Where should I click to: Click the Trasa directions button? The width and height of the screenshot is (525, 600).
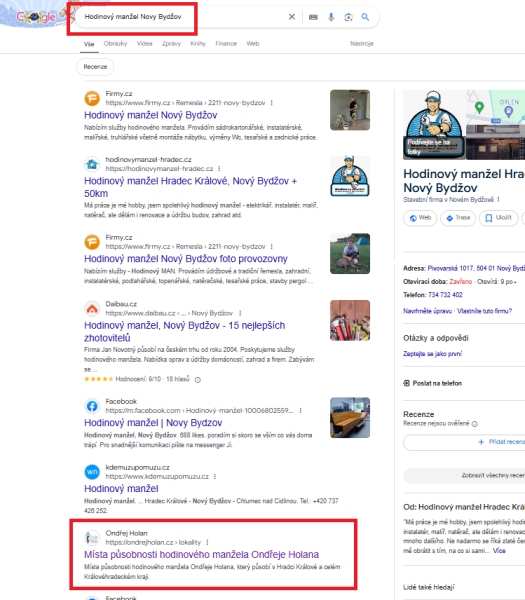click(458, 218)
